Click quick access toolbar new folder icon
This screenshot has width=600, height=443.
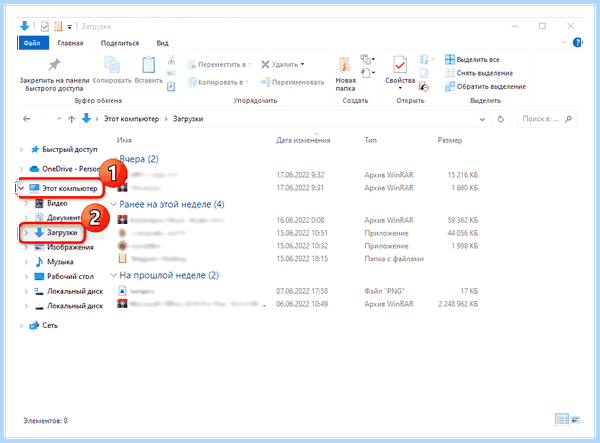click(x=58, y=26)
